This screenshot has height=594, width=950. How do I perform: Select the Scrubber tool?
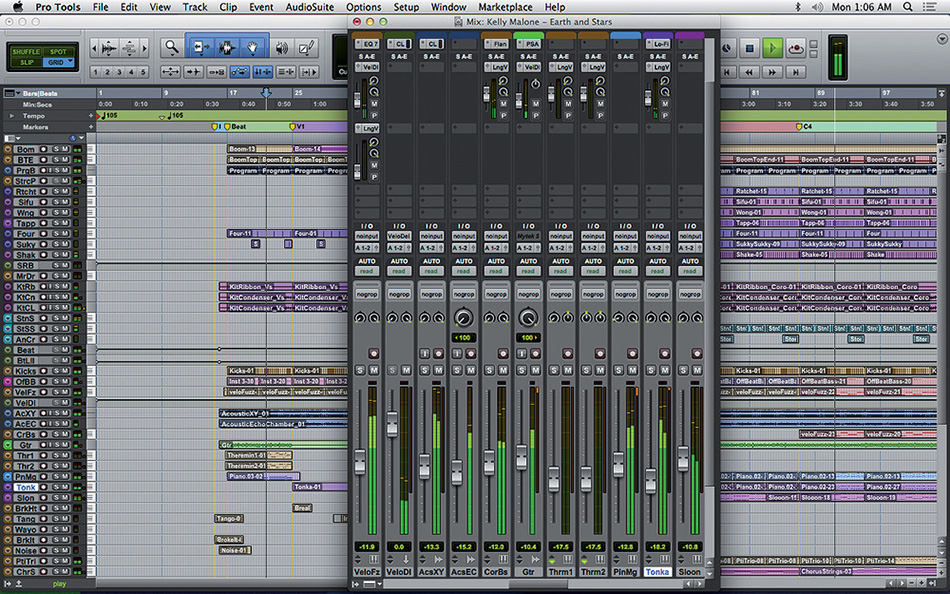(283, 46)
